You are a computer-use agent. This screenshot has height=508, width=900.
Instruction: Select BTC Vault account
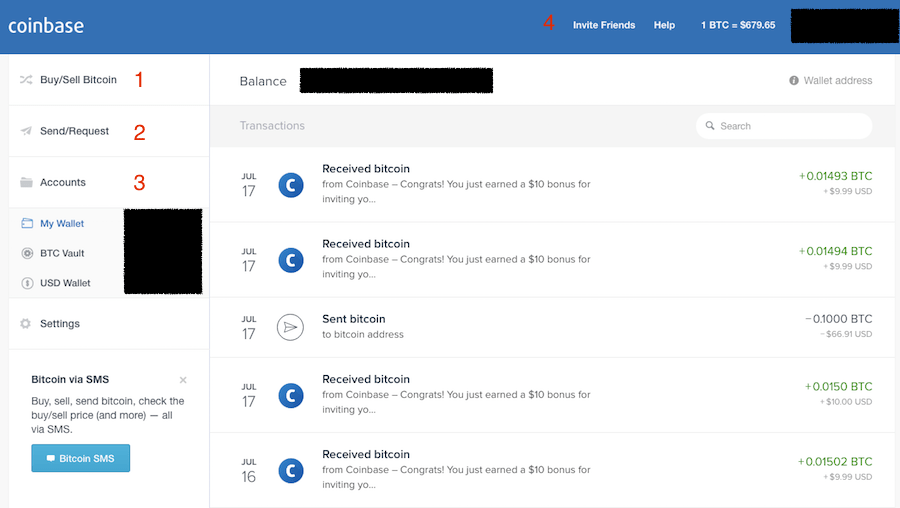(x=62, y=253)
